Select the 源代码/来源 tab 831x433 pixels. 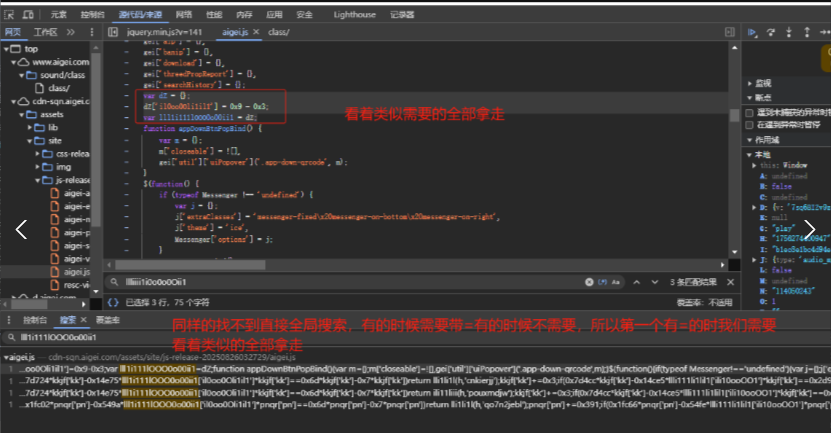tap(140, 15)
